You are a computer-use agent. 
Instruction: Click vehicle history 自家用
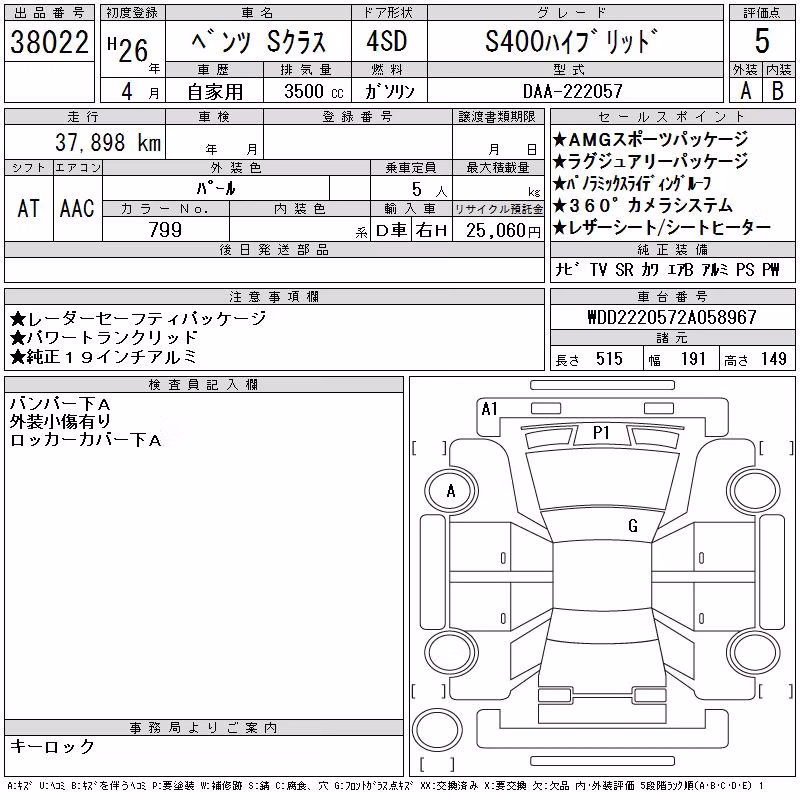point(215,92)
